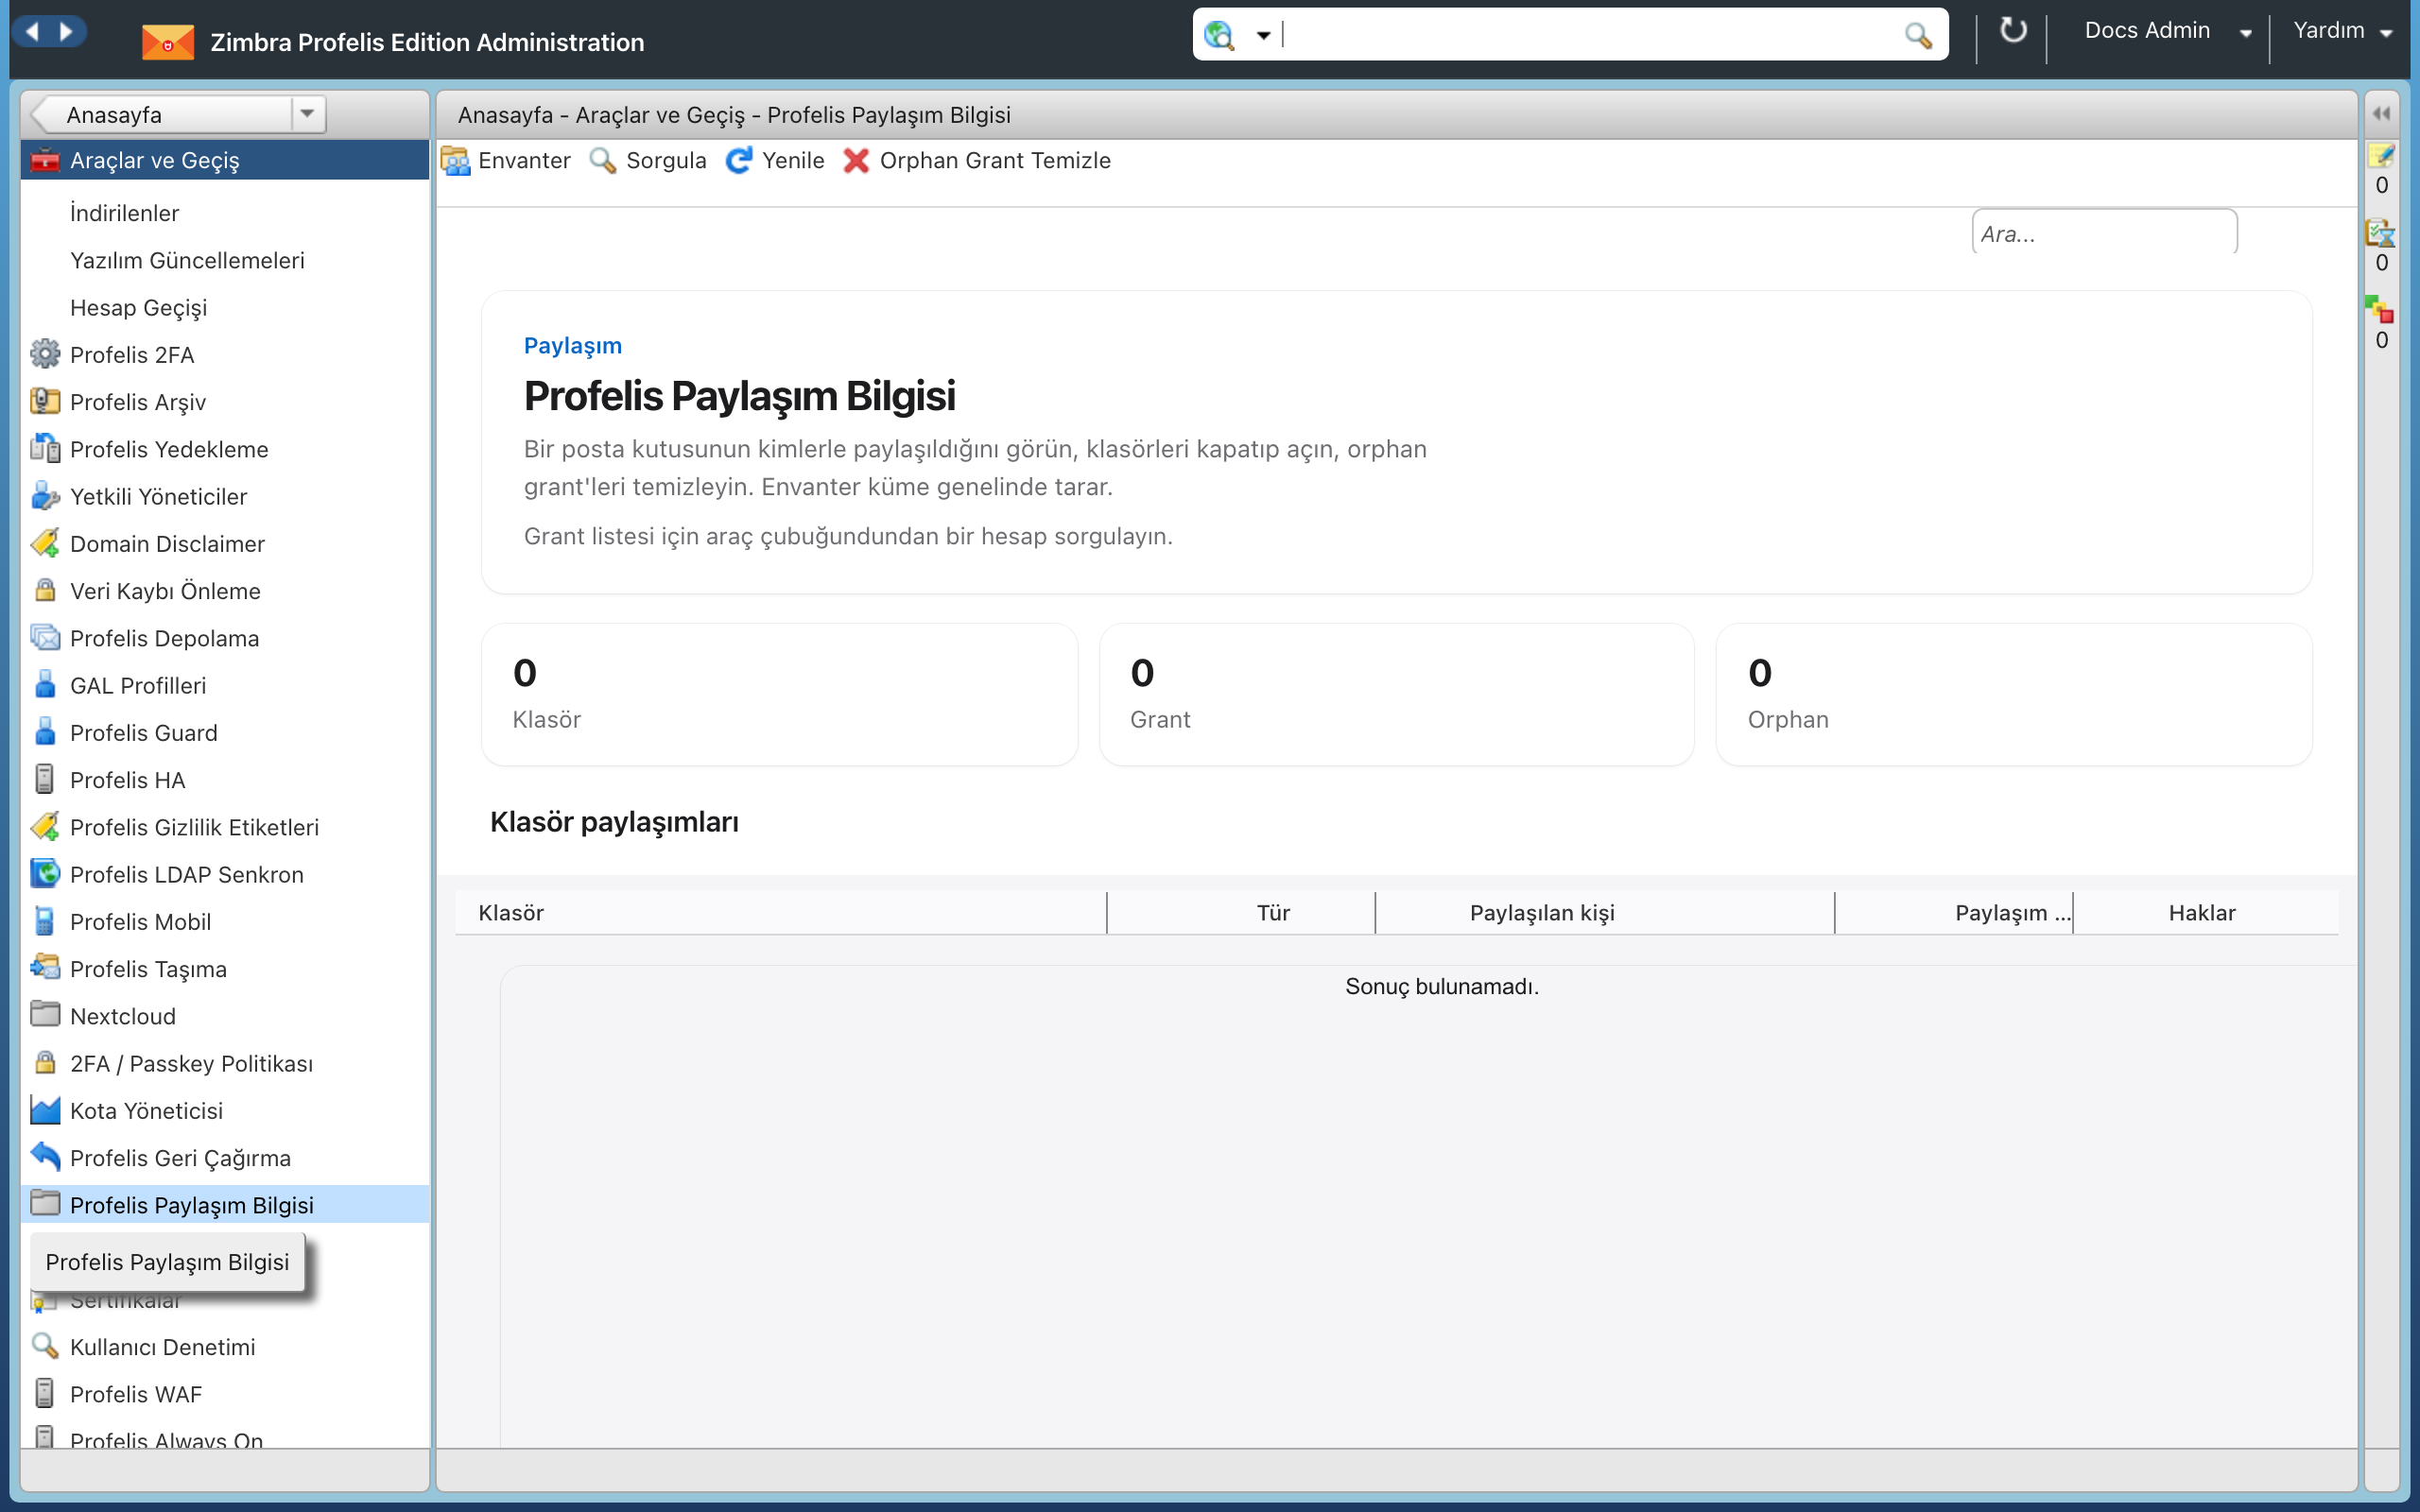Focus the top global search box

click(x=1590, y=35)
